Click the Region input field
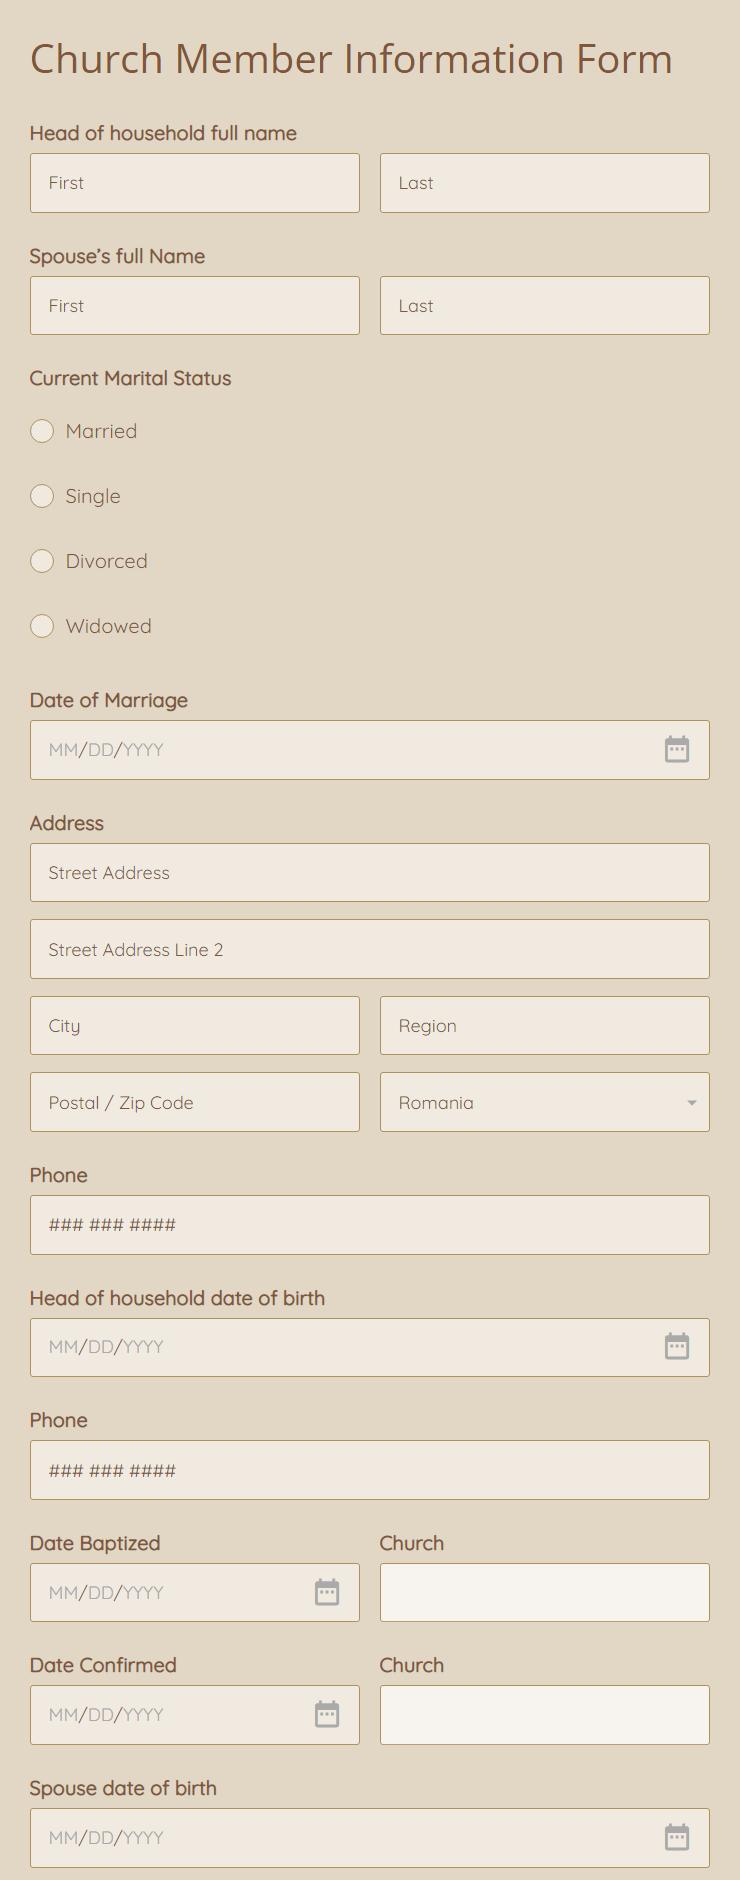 [544, 1025]
